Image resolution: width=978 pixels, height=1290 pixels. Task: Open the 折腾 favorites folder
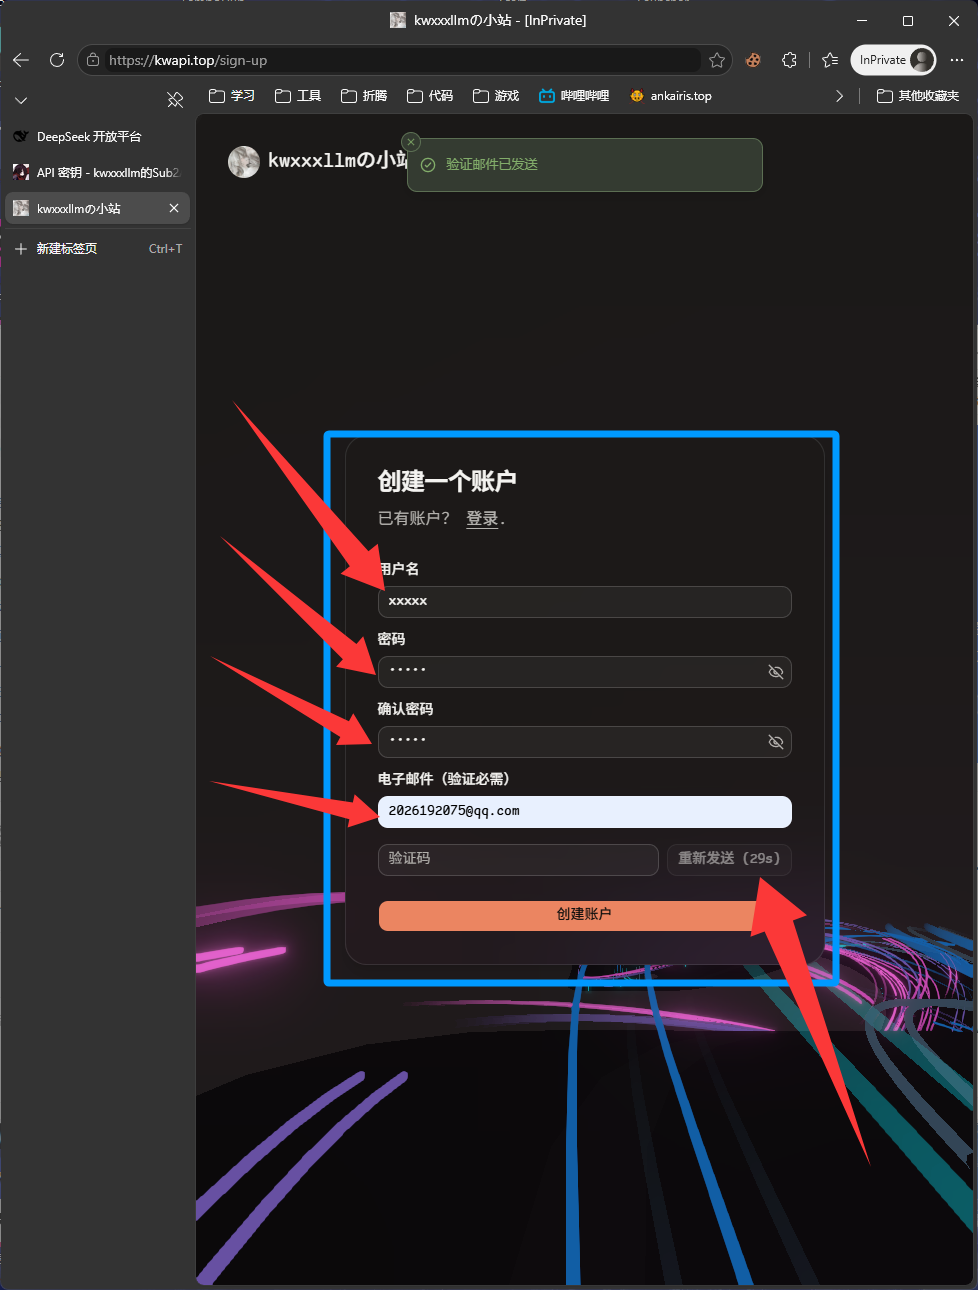point(364,96)
